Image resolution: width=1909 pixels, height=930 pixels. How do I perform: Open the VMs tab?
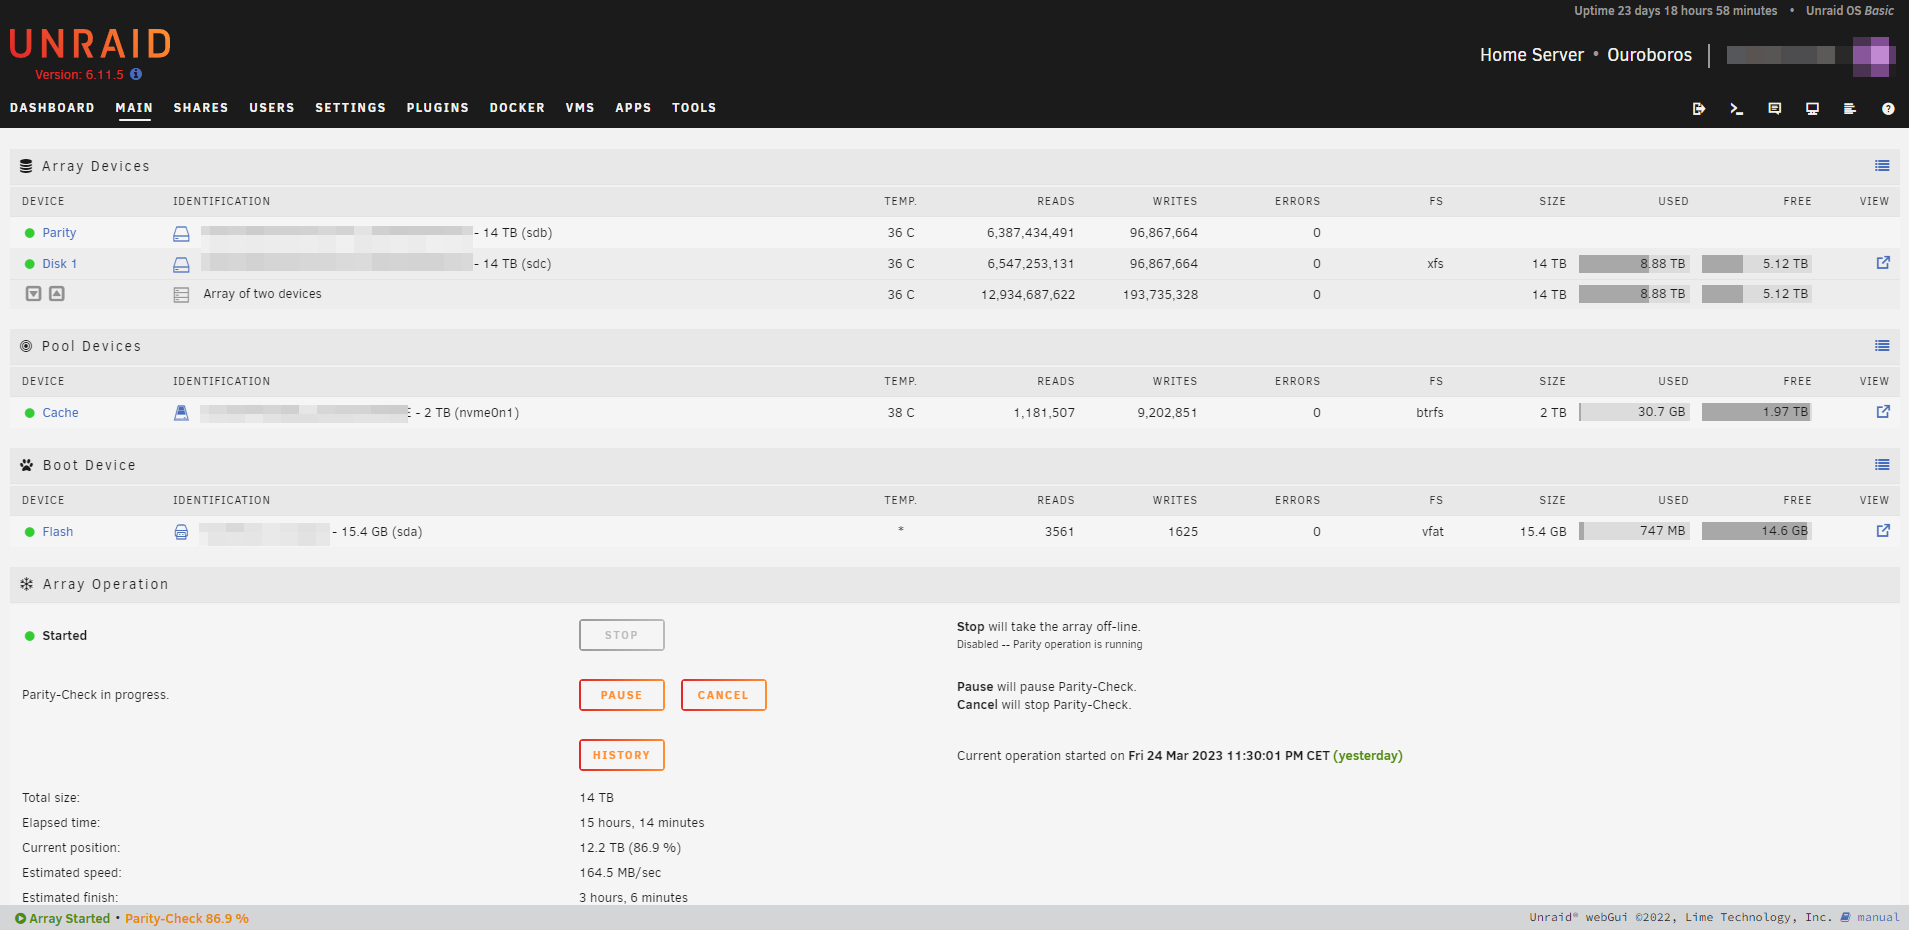point(580,108)
